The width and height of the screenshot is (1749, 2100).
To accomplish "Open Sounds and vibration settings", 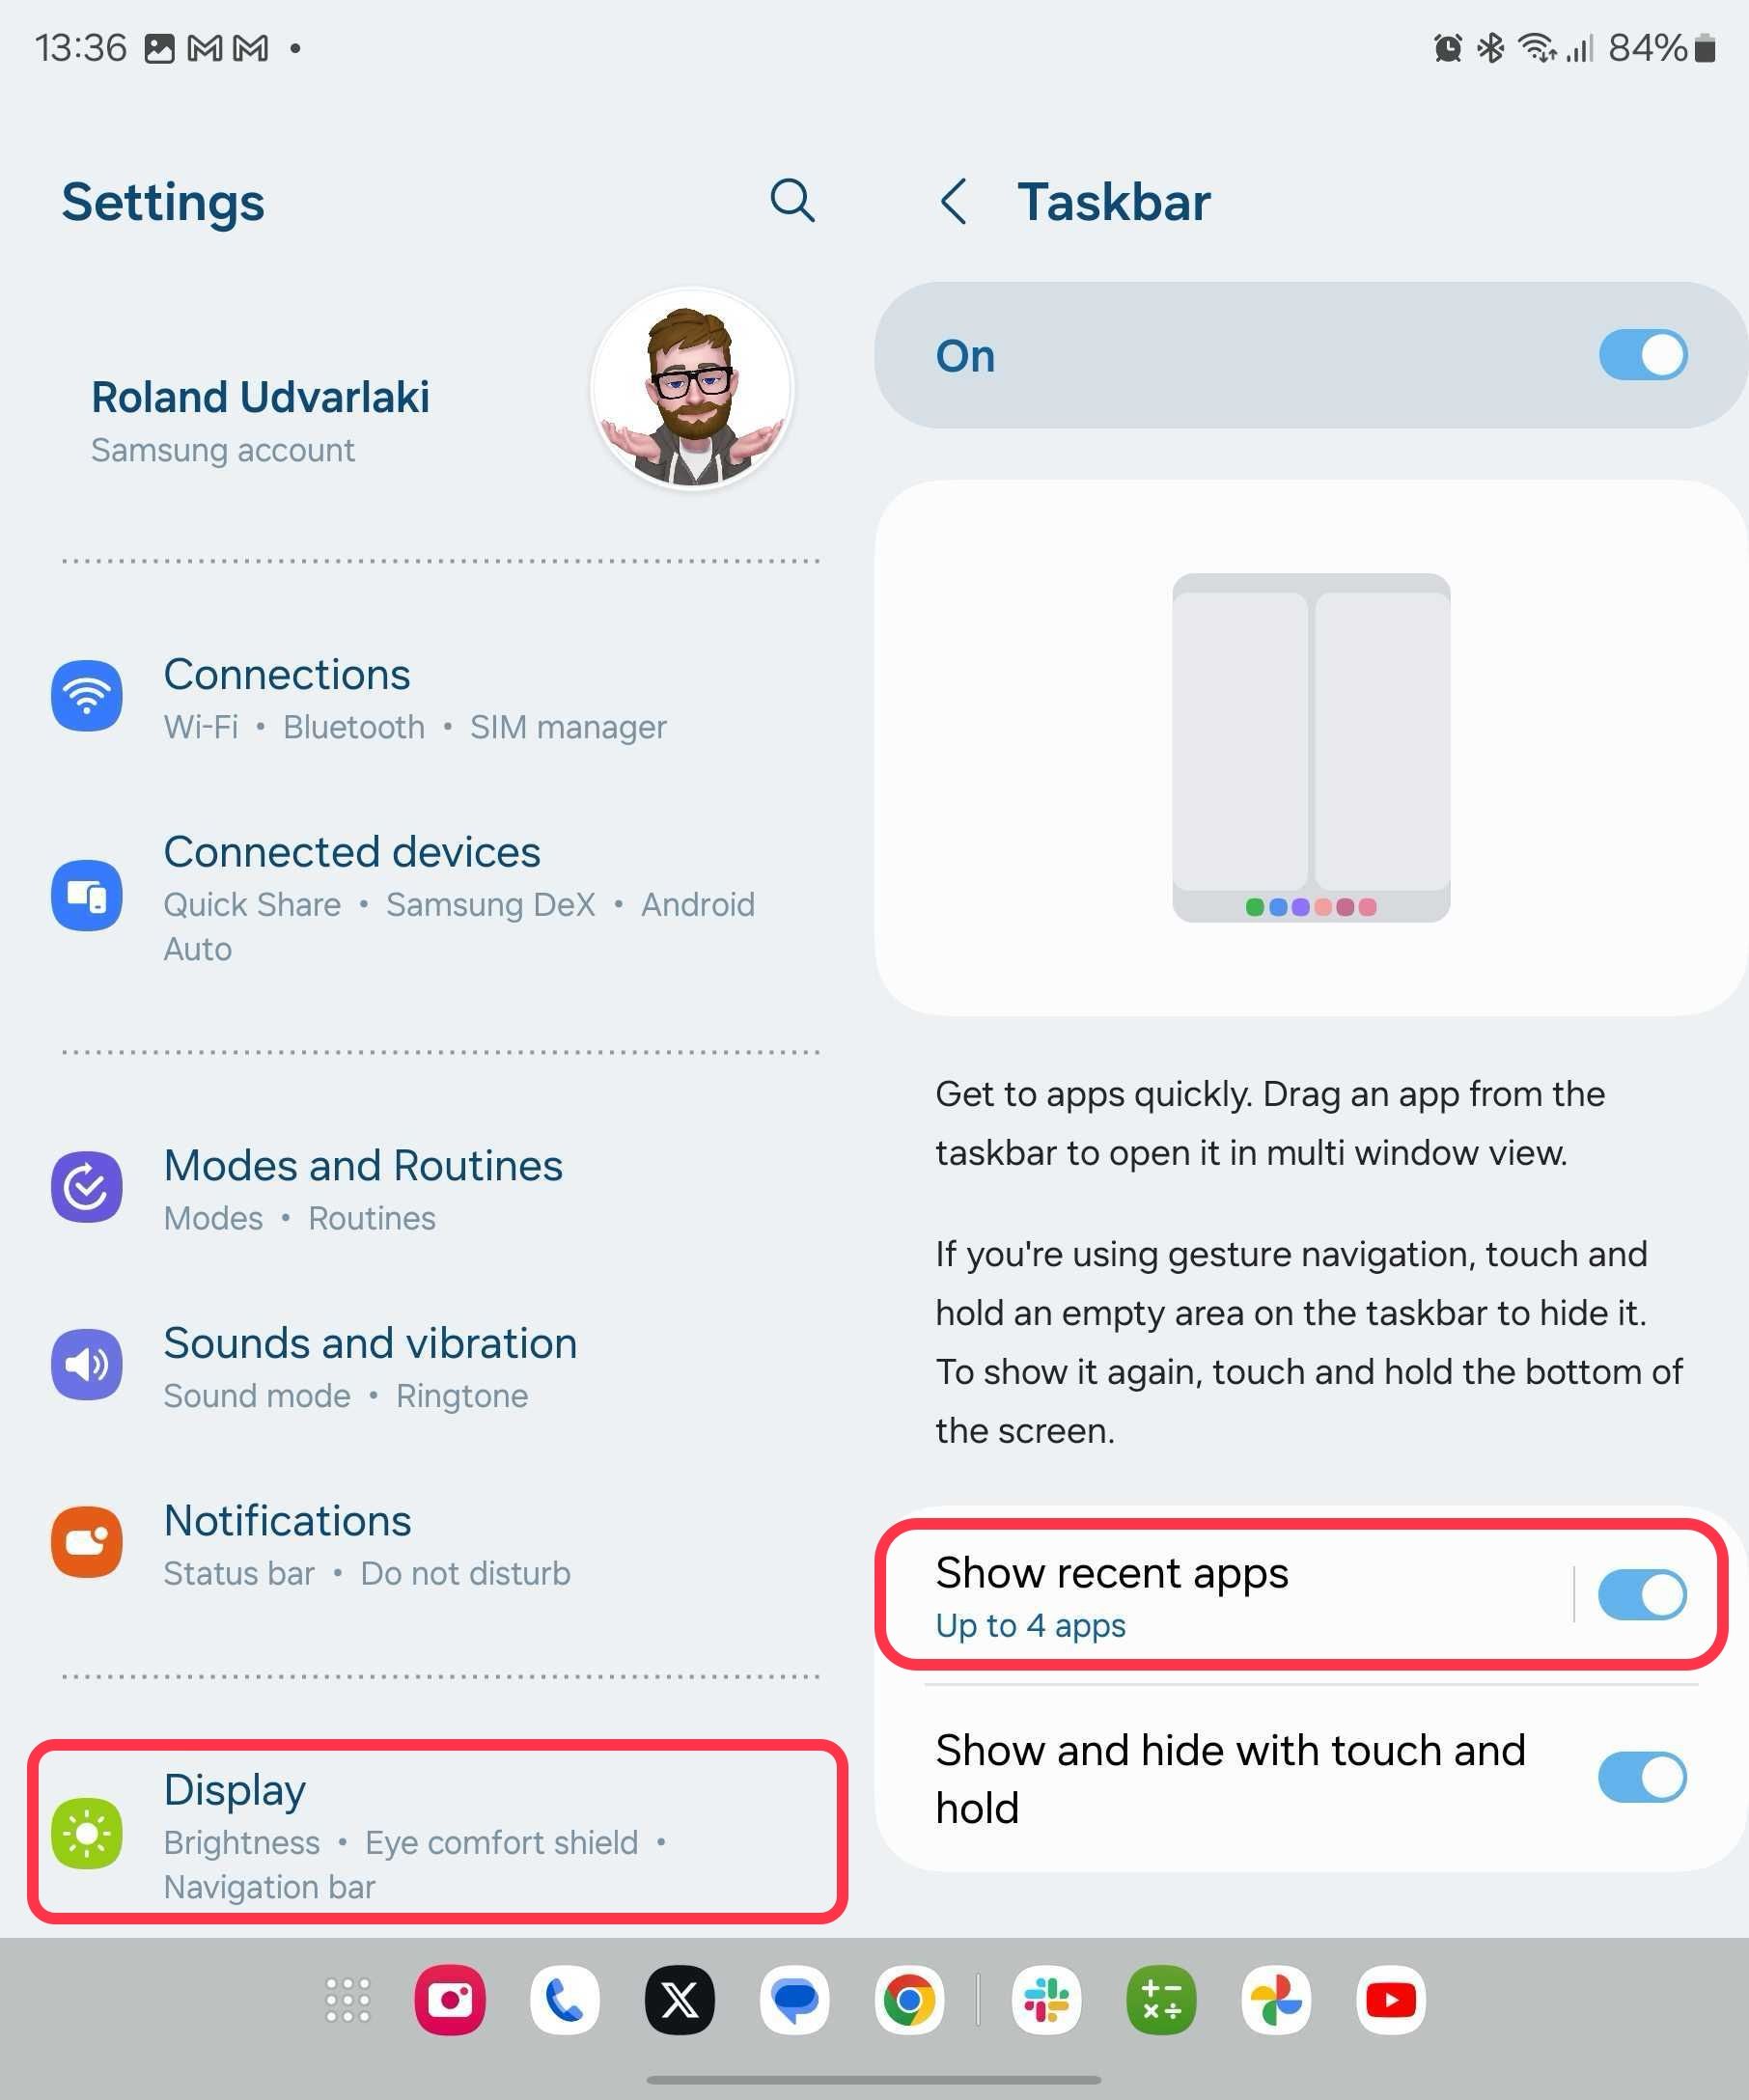I will 438,1365.
